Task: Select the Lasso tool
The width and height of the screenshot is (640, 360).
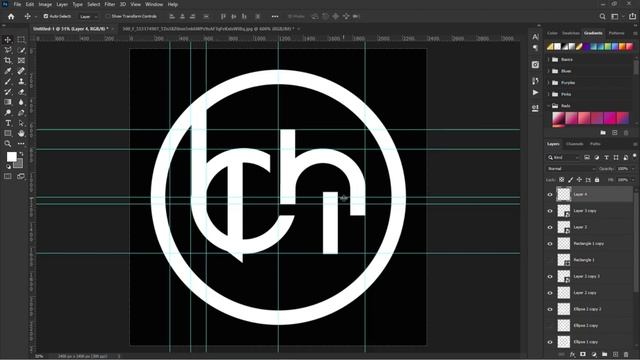Action: click(8, 50)
